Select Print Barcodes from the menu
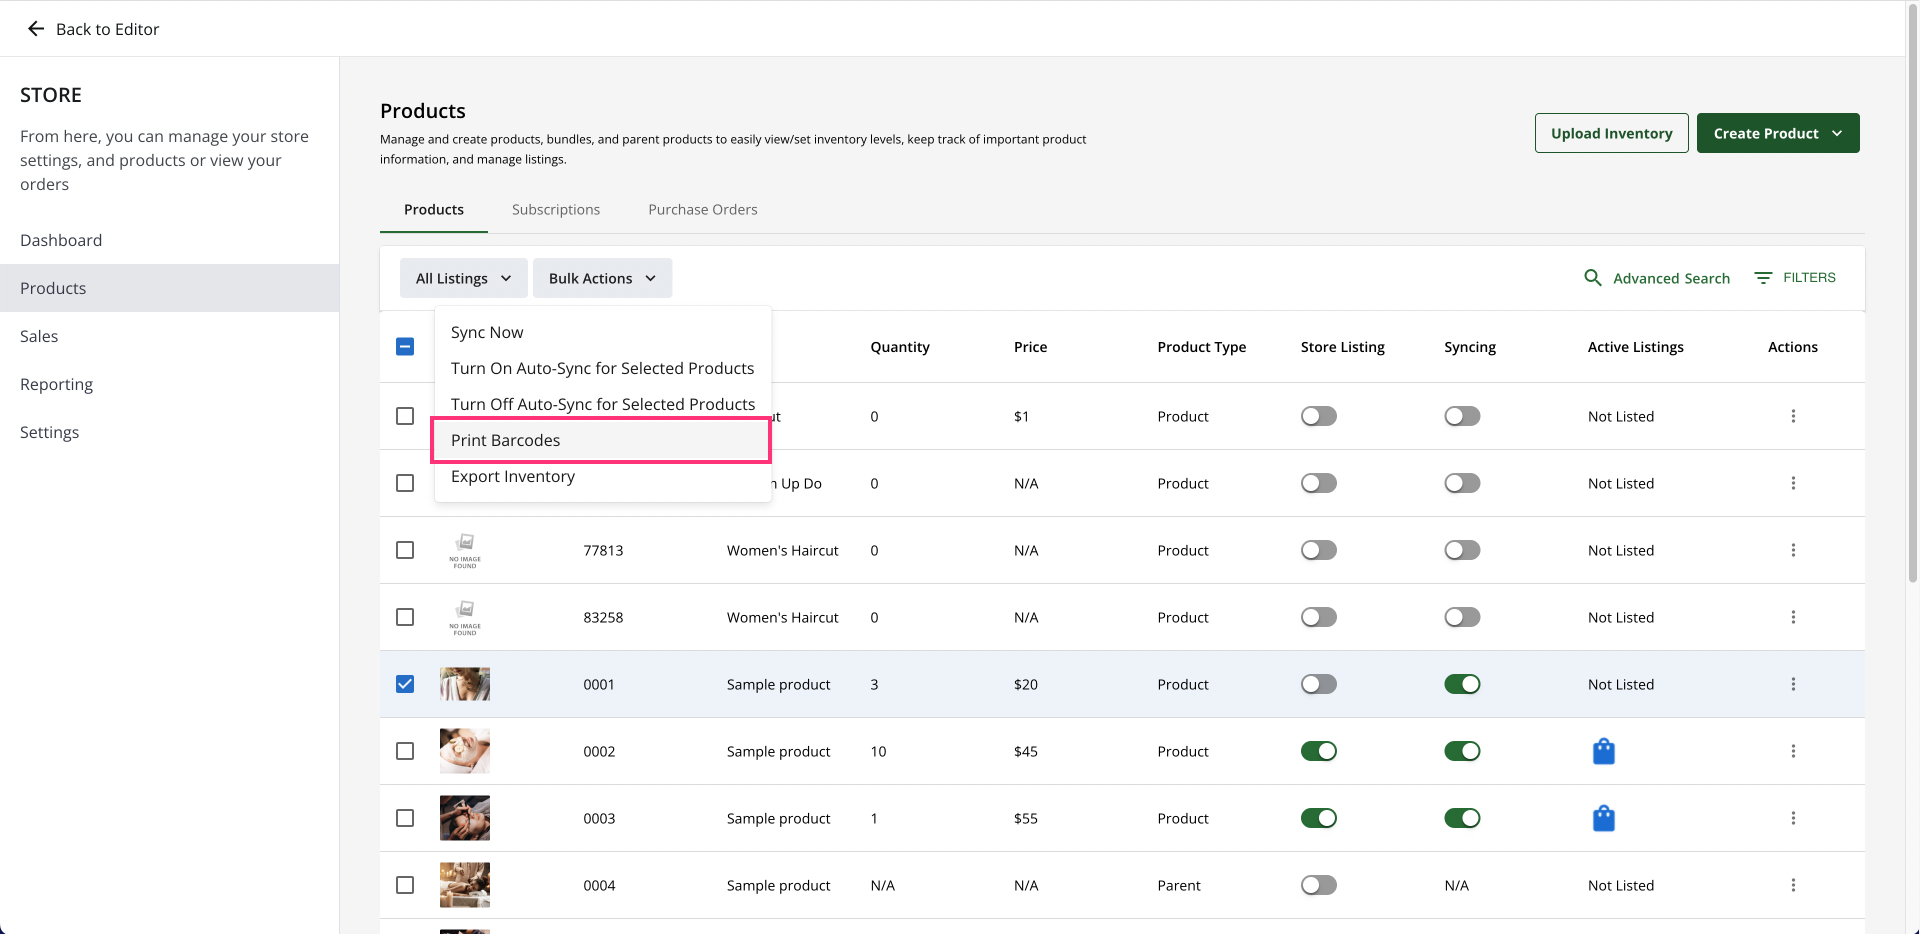 coord(505,441)
